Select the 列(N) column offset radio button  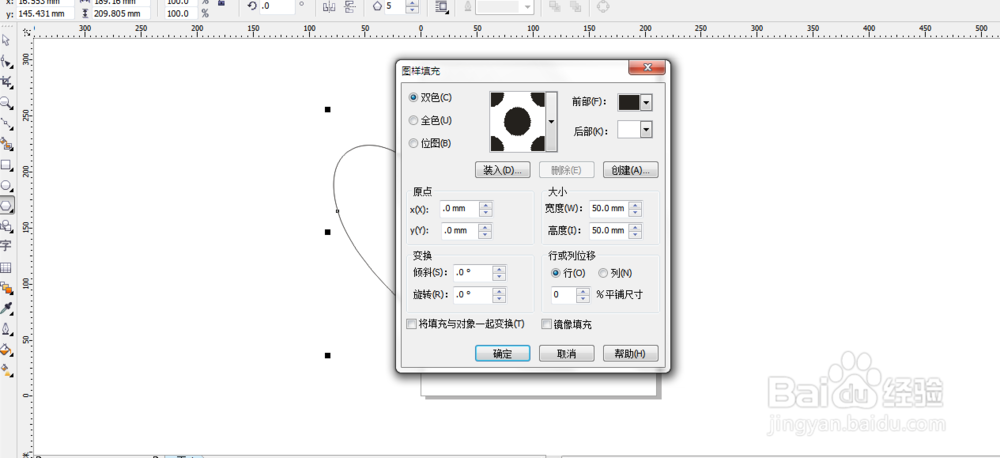pyautogui.click(x=603, y=273)
